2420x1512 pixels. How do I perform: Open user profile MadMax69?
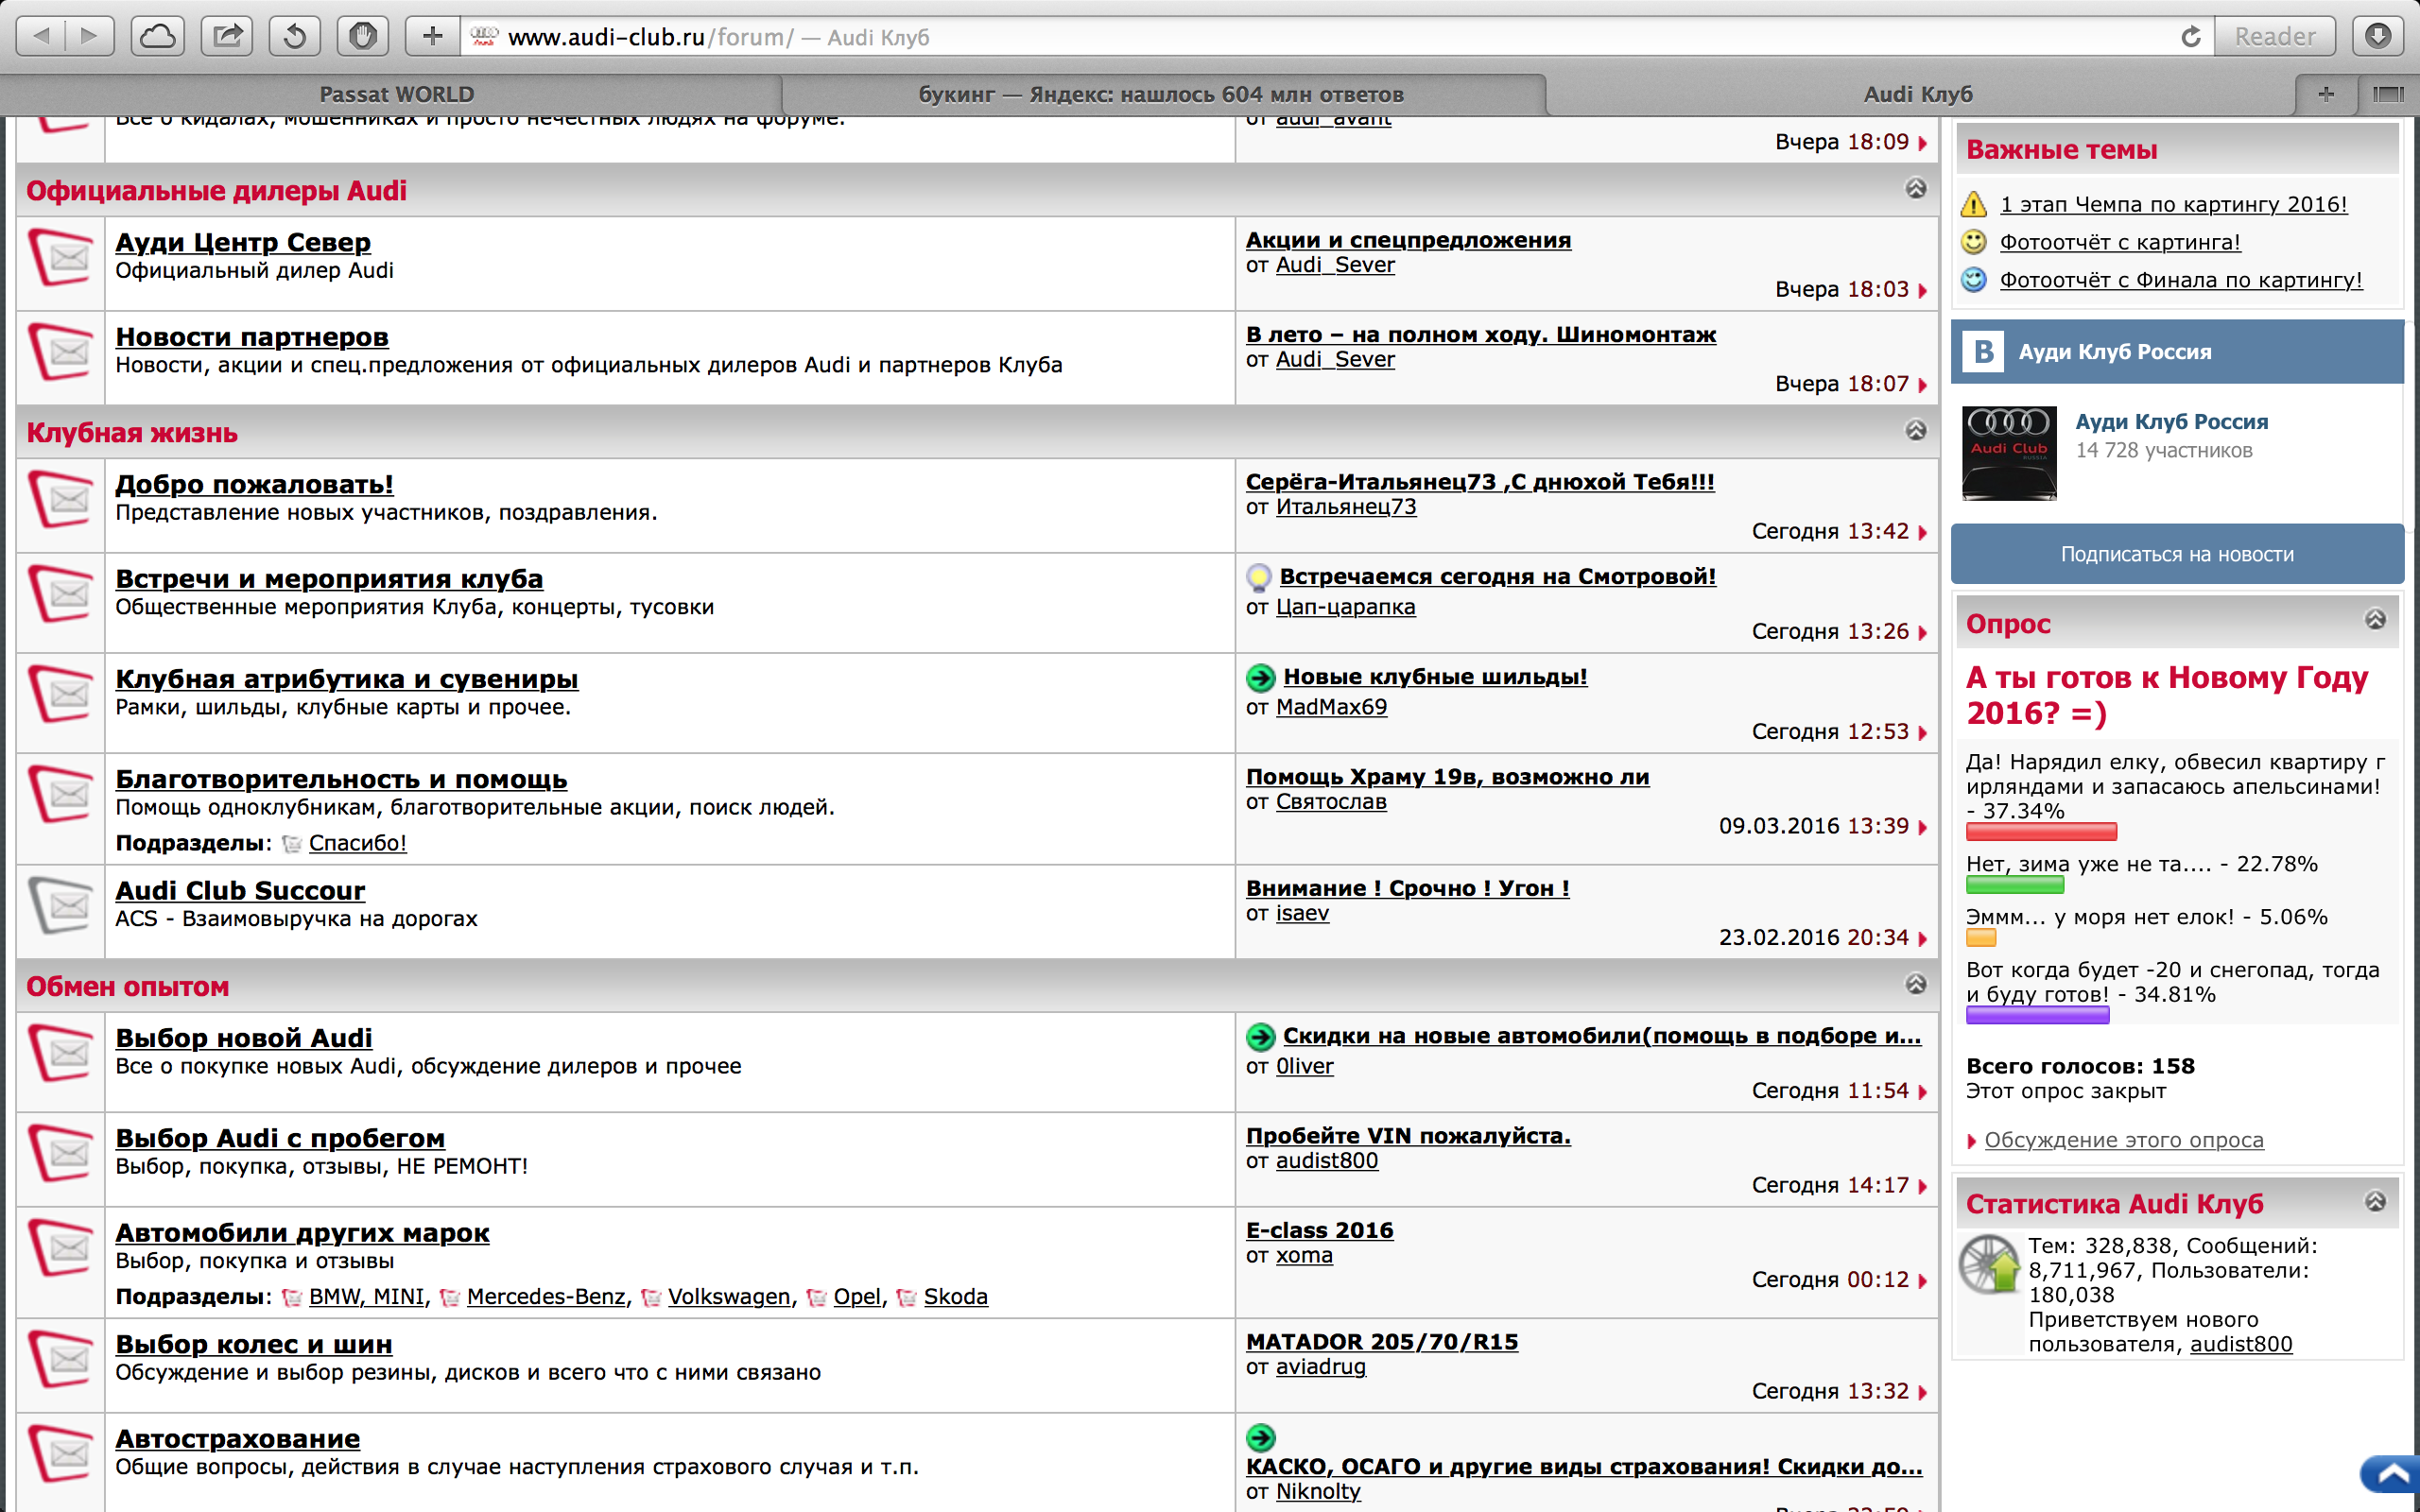pyautogui.click(x=1331, y=707)
